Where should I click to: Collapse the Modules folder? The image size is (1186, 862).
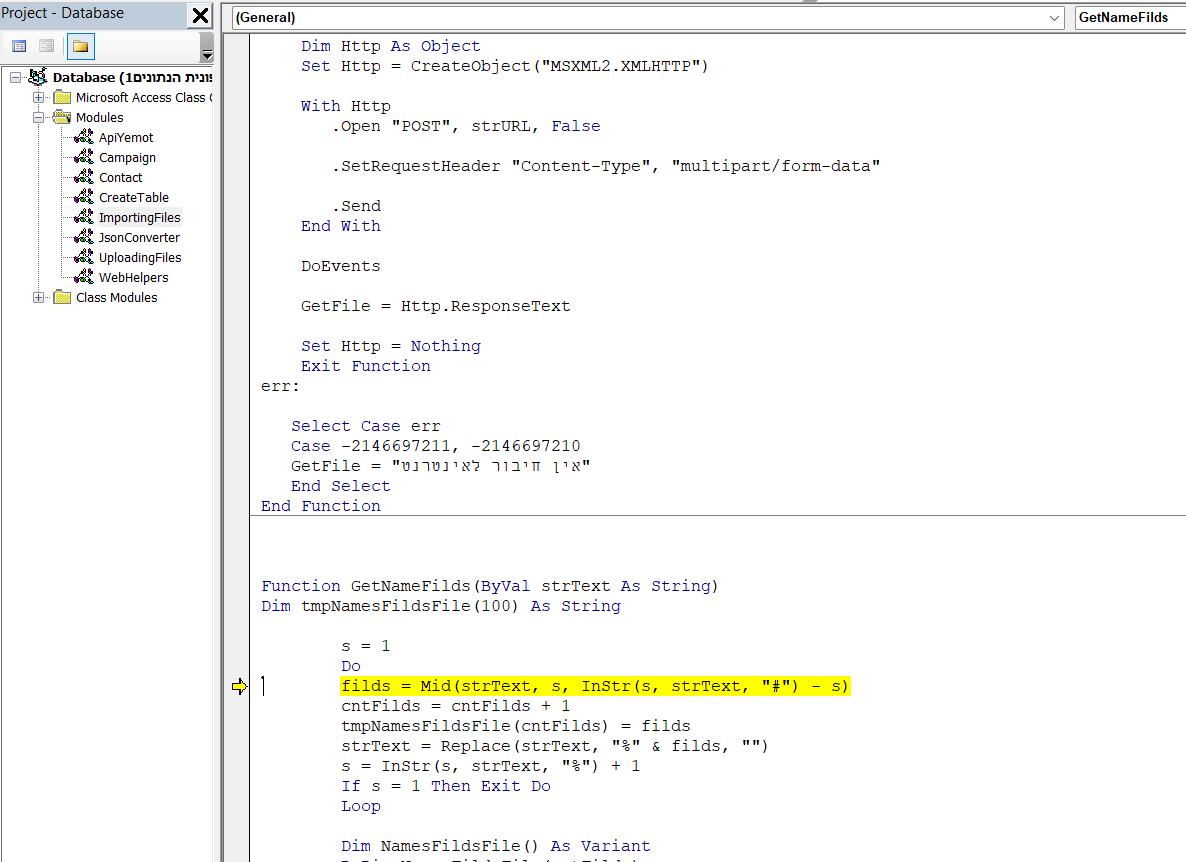click(x=39, y=118)
